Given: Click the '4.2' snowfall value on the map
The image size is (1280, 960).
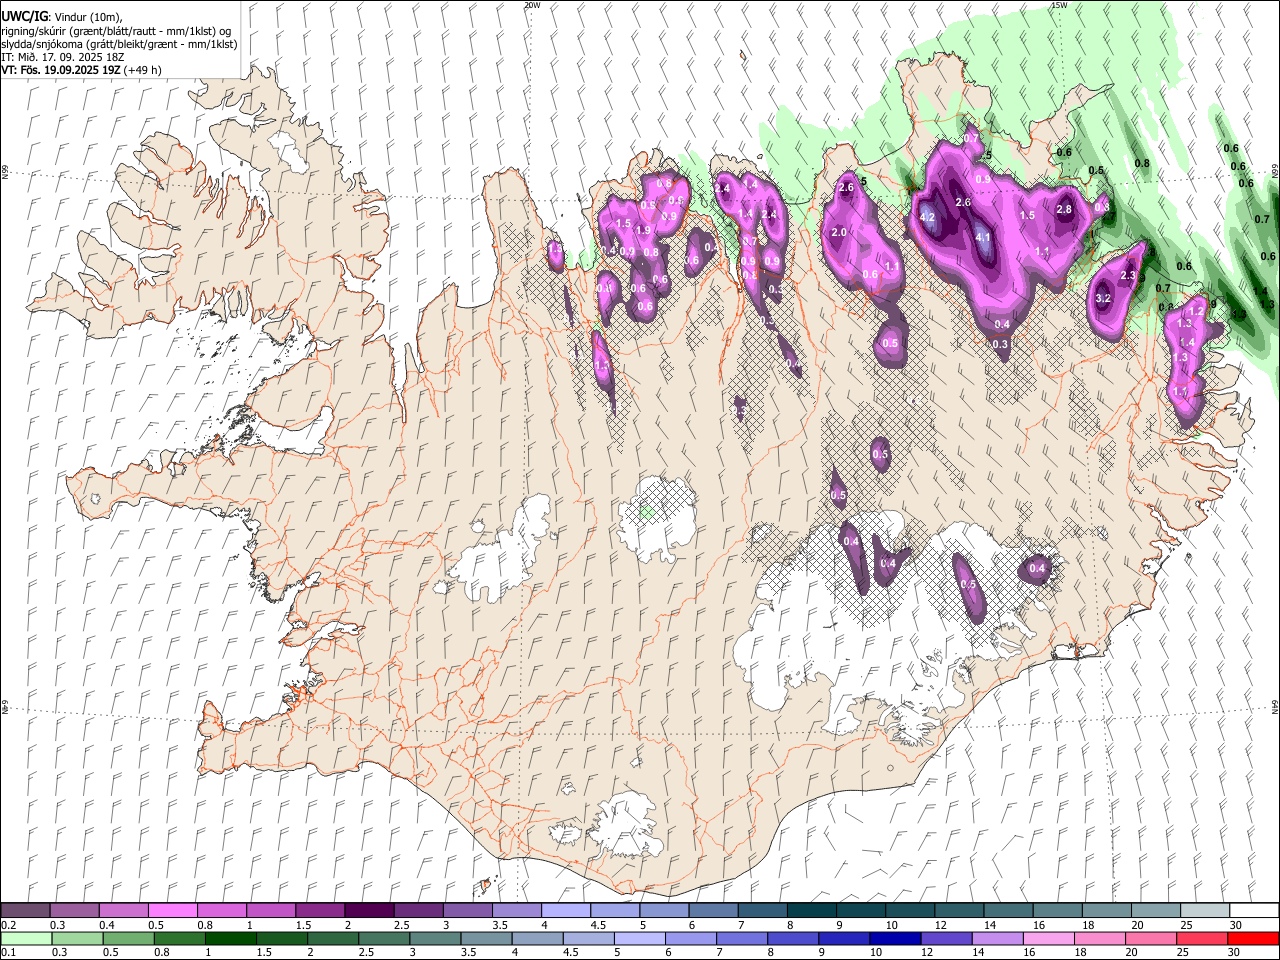Looking at the screenshot, I should tap(927, 217).
